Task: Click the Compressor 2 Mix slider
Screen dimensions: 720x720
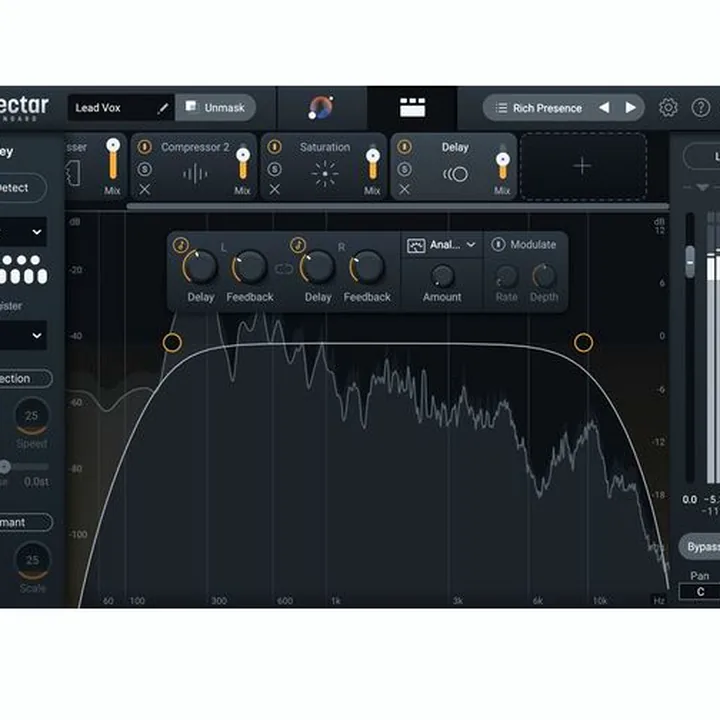Action: [x=243, y=161]
